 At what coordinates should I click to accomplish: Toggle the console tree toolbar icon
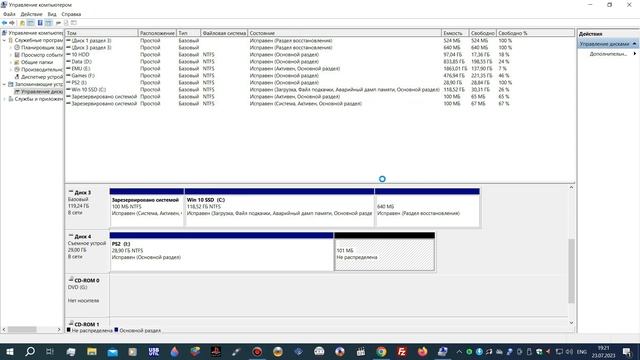(31, 23)
